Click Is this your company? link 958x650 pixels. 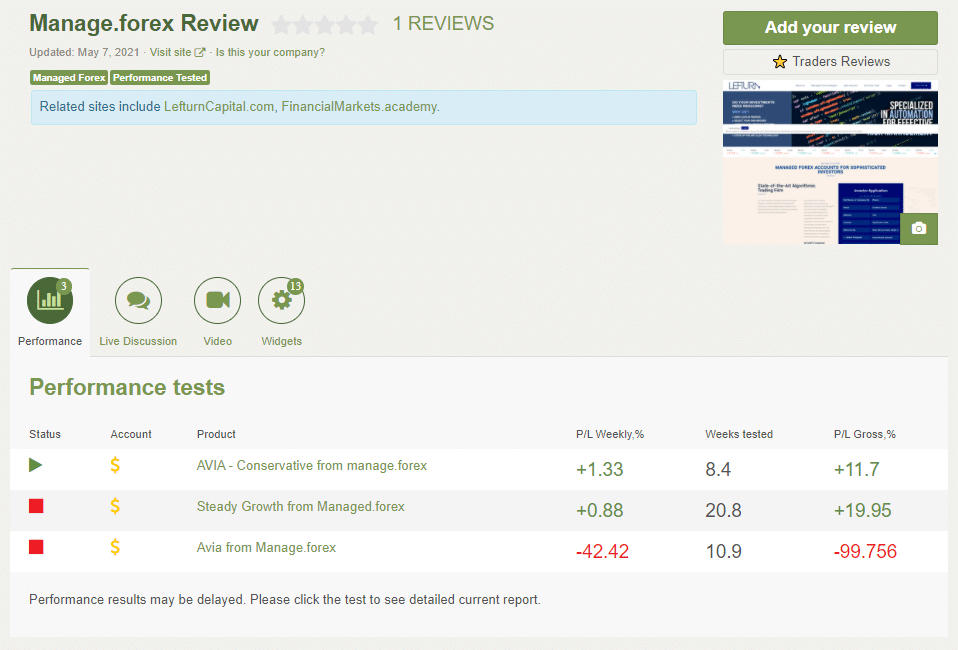[x=270, y=53]
